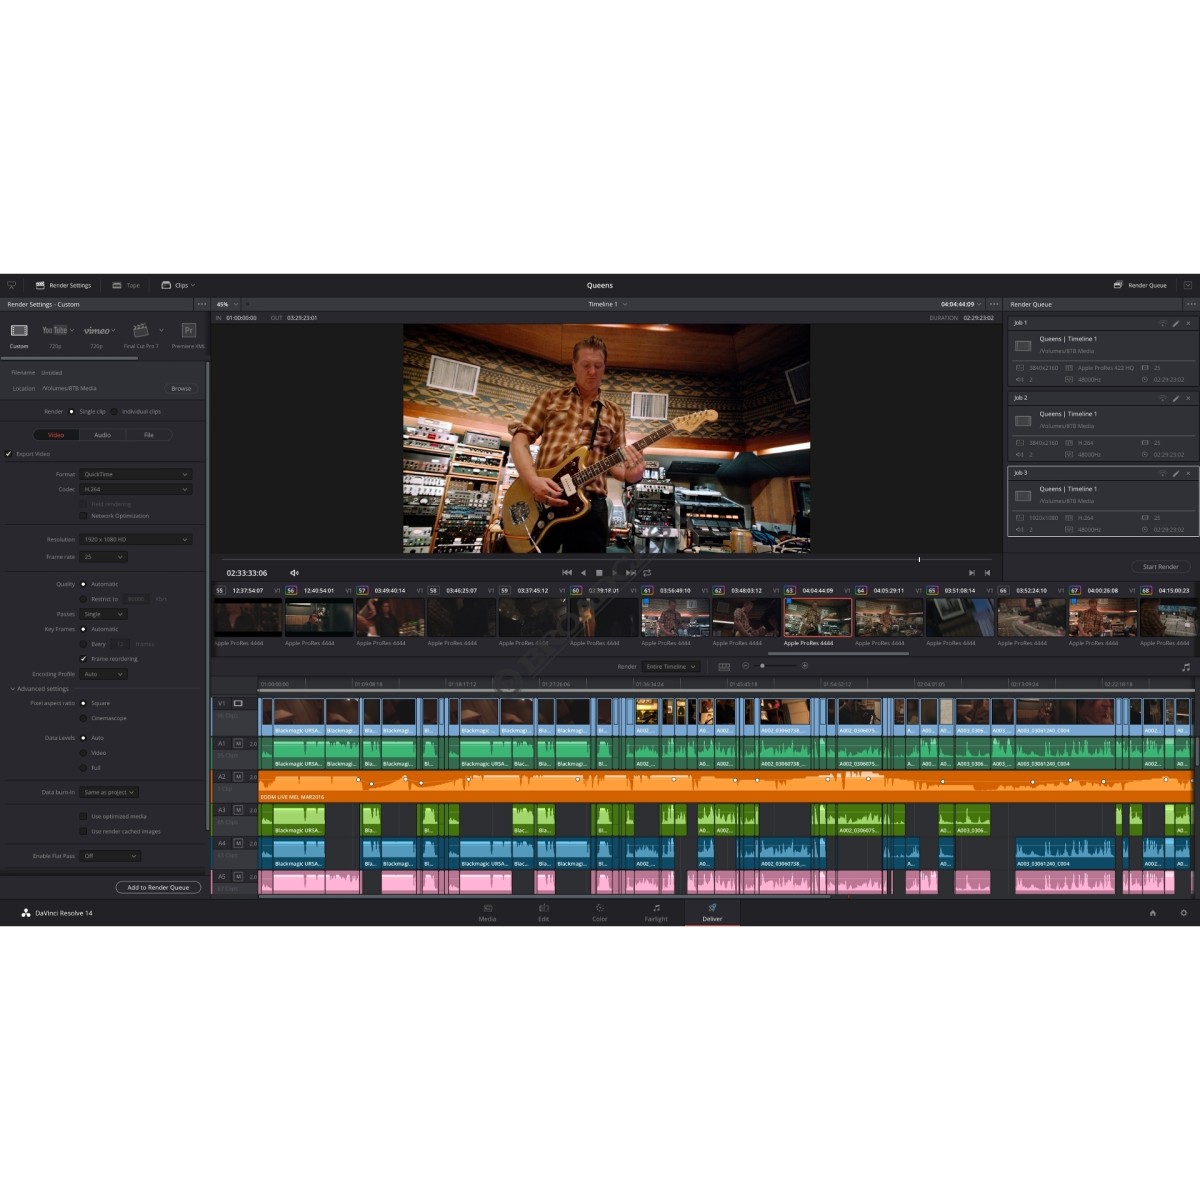
Task: Click the Add to Render Queue button
Action: (158, 887)
